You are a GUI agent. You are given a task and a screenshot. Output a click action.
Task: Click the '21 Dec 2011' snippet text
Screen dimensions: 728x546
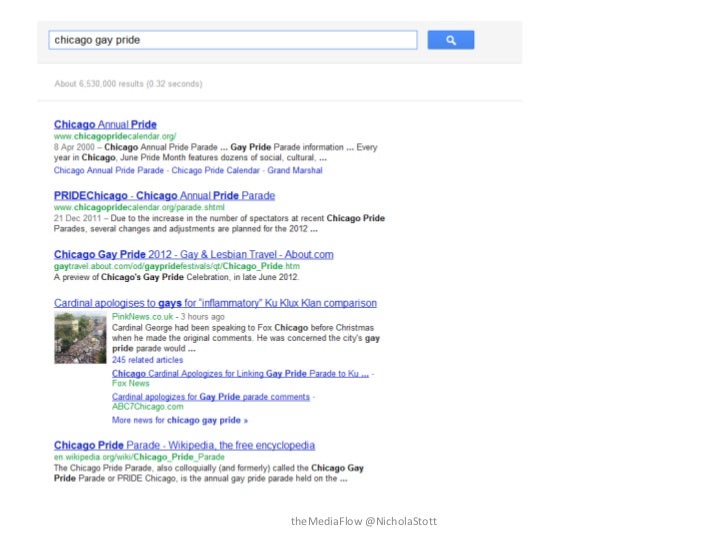coord(219,223)
